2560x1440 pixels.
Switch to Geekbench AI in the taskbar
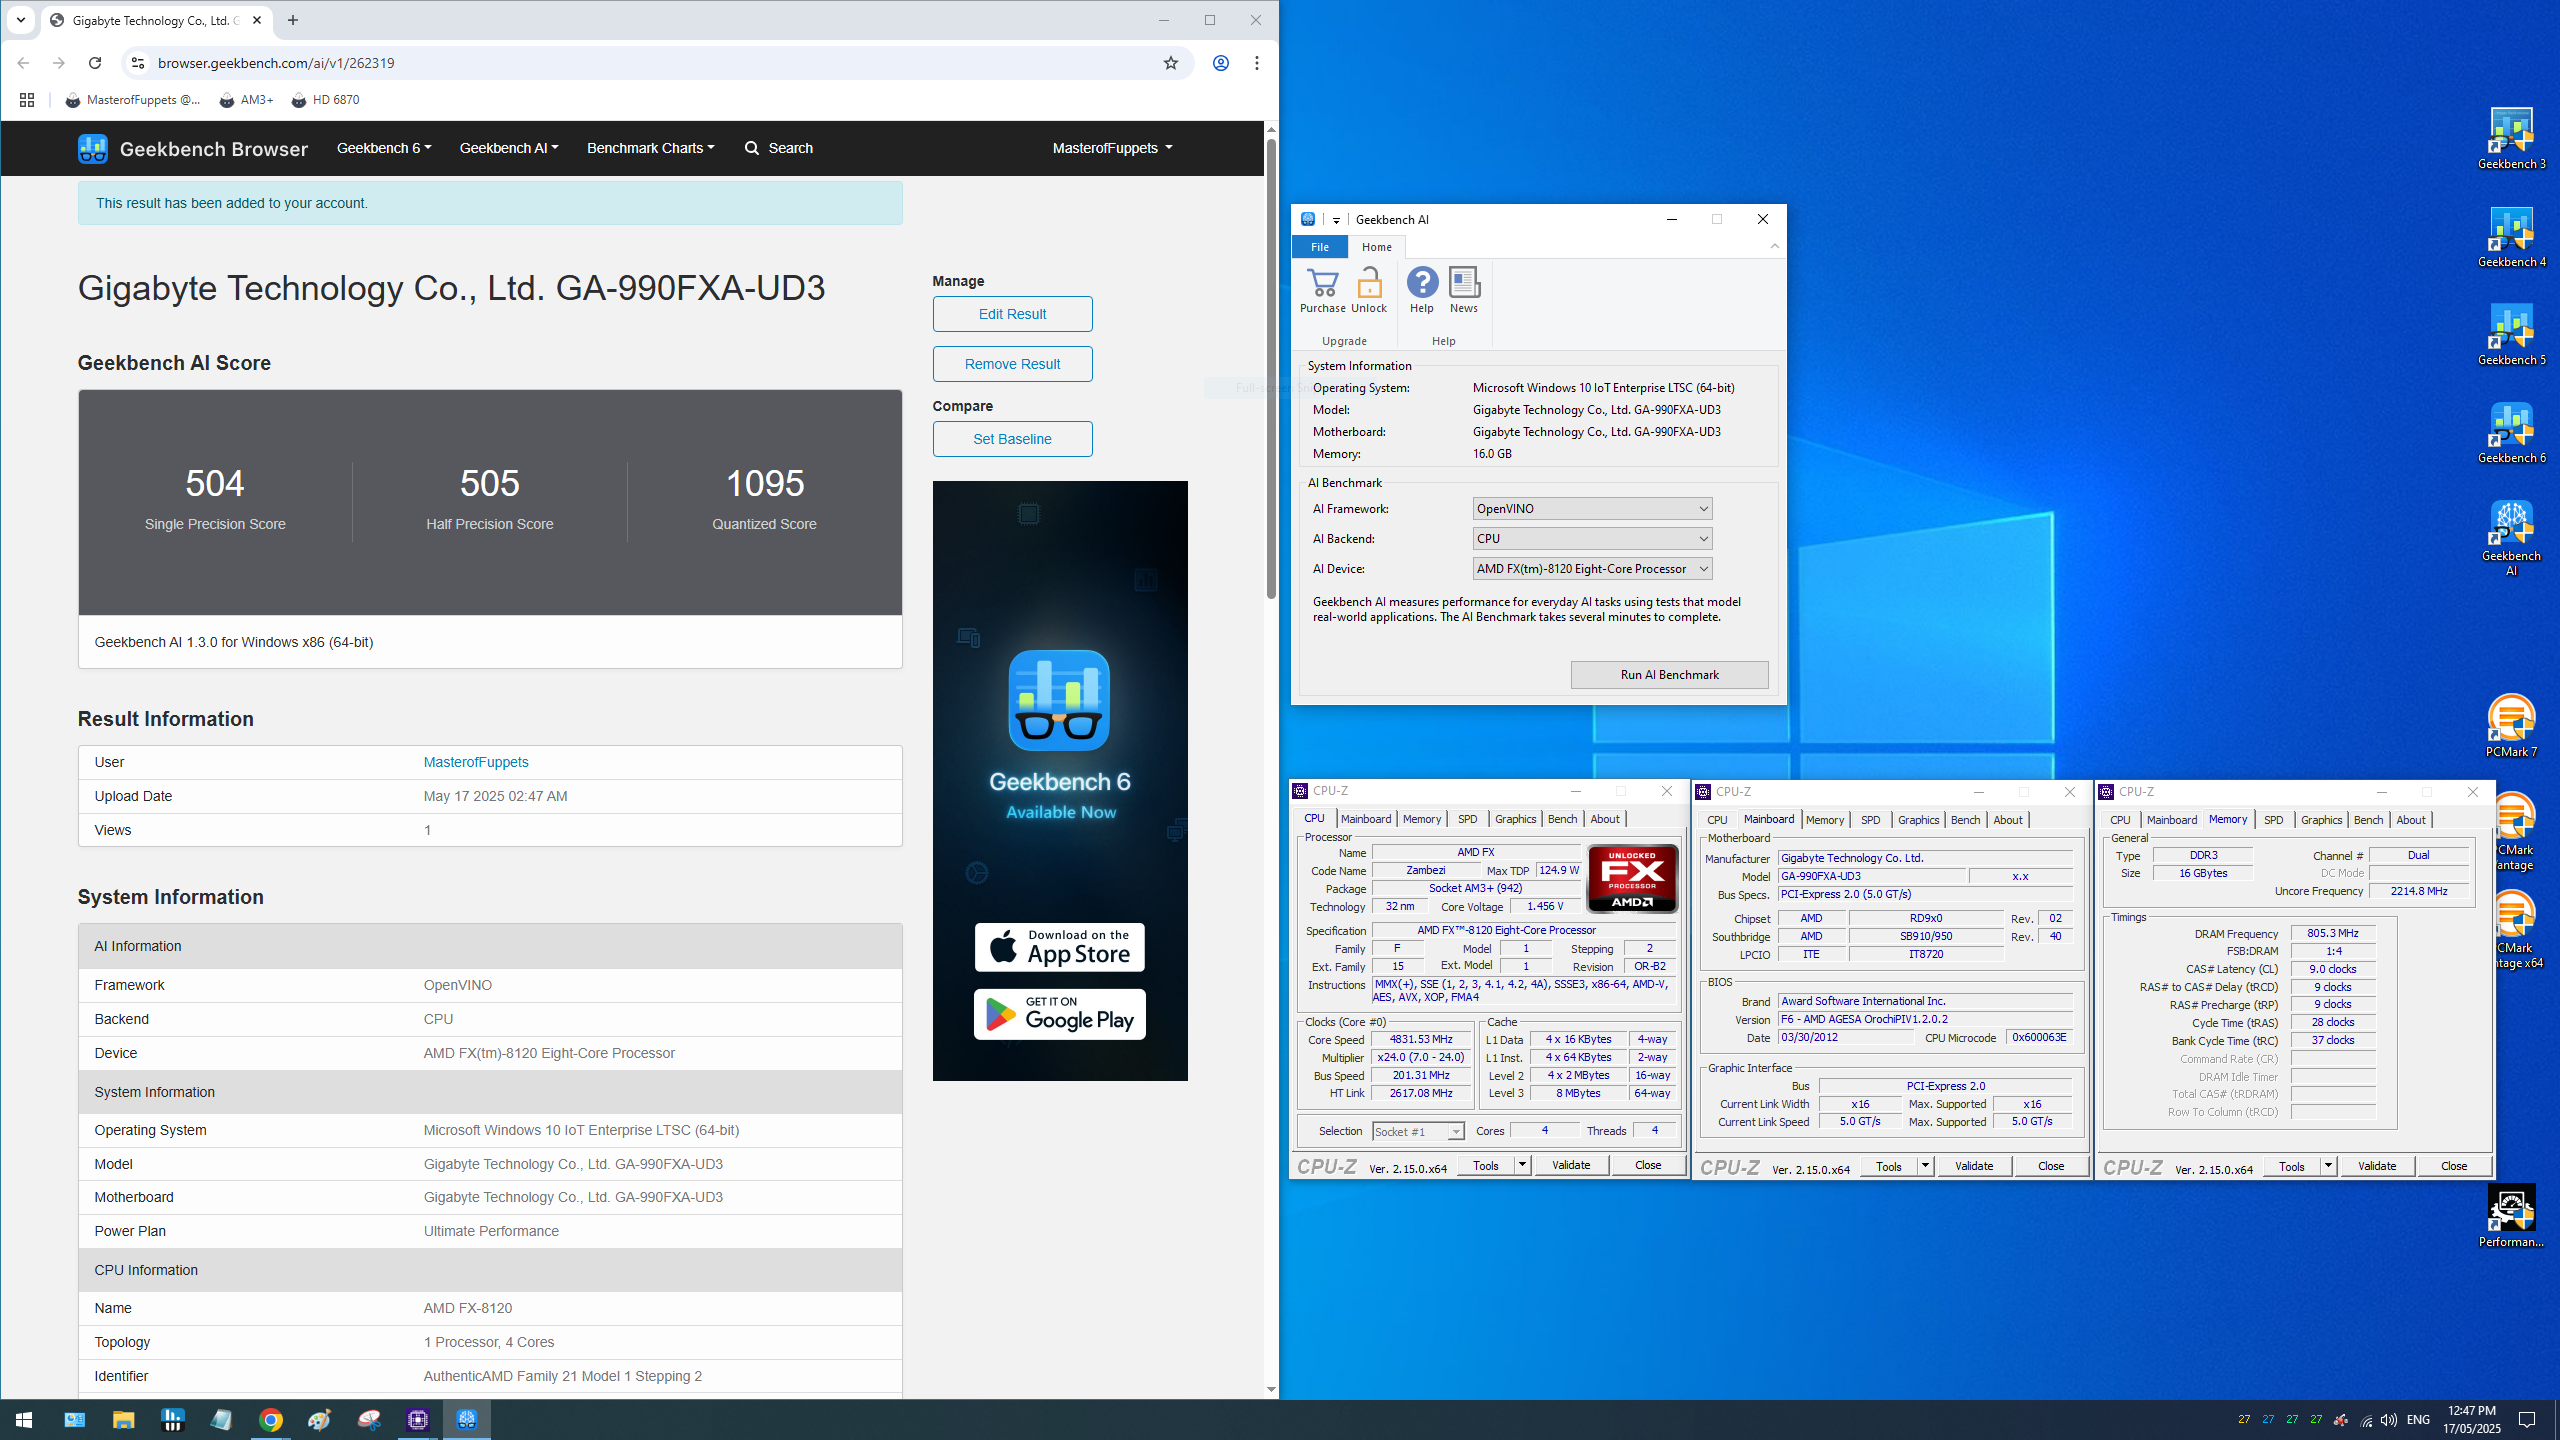point(467,1420)
